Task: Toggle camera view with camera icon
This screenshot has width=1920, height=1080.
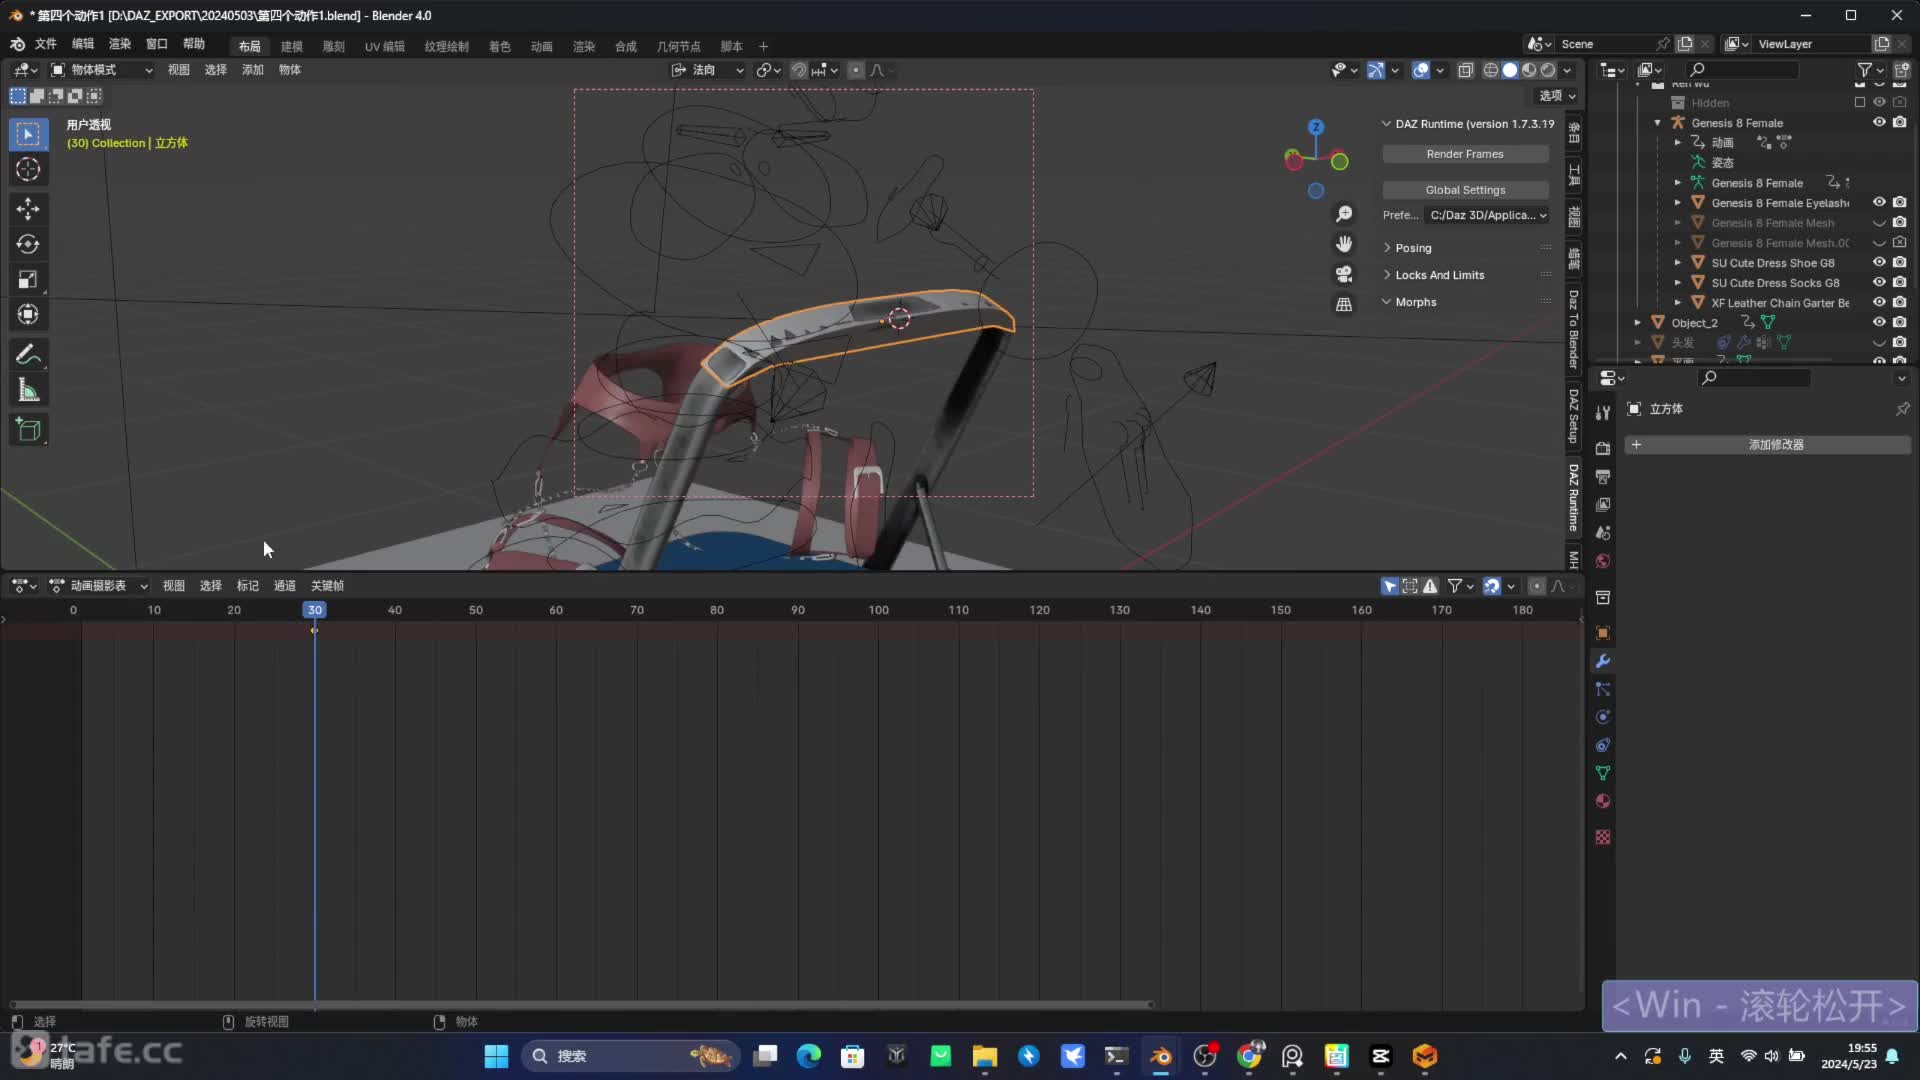Action: 1344,274
